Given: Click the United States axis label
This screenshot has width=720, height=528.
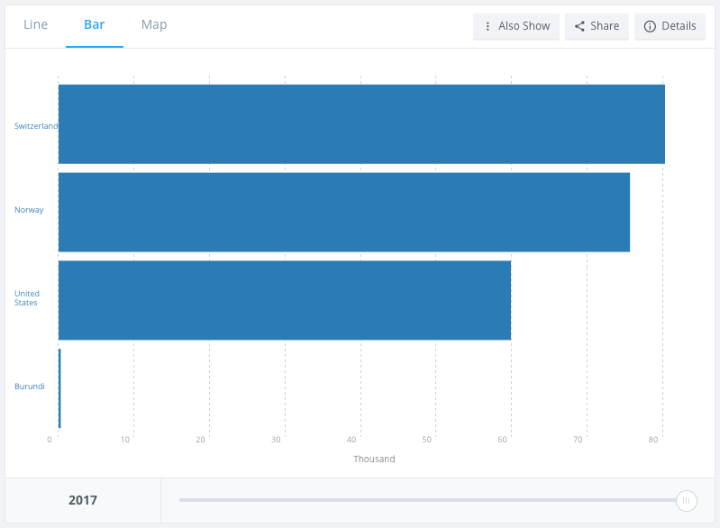Looking at the screenshot, I should click(26, 298).
